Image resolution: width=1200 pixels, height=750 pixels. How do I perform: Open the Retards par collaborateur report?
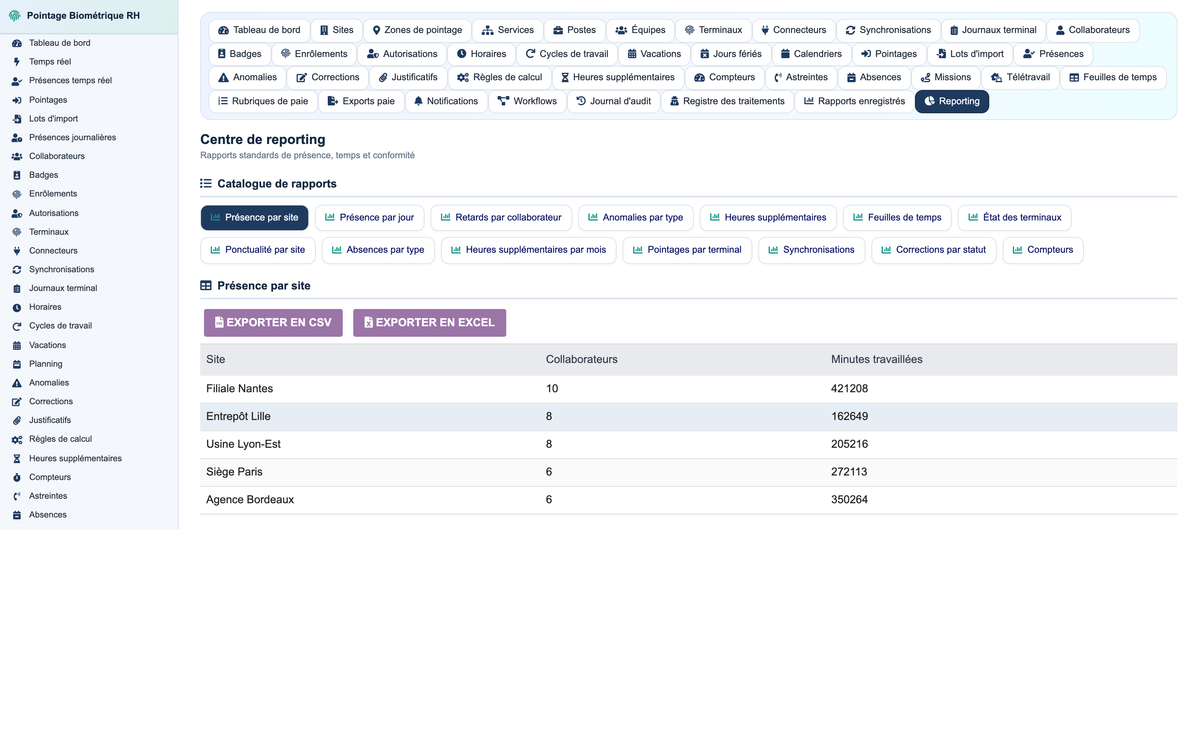click(501, 217)
